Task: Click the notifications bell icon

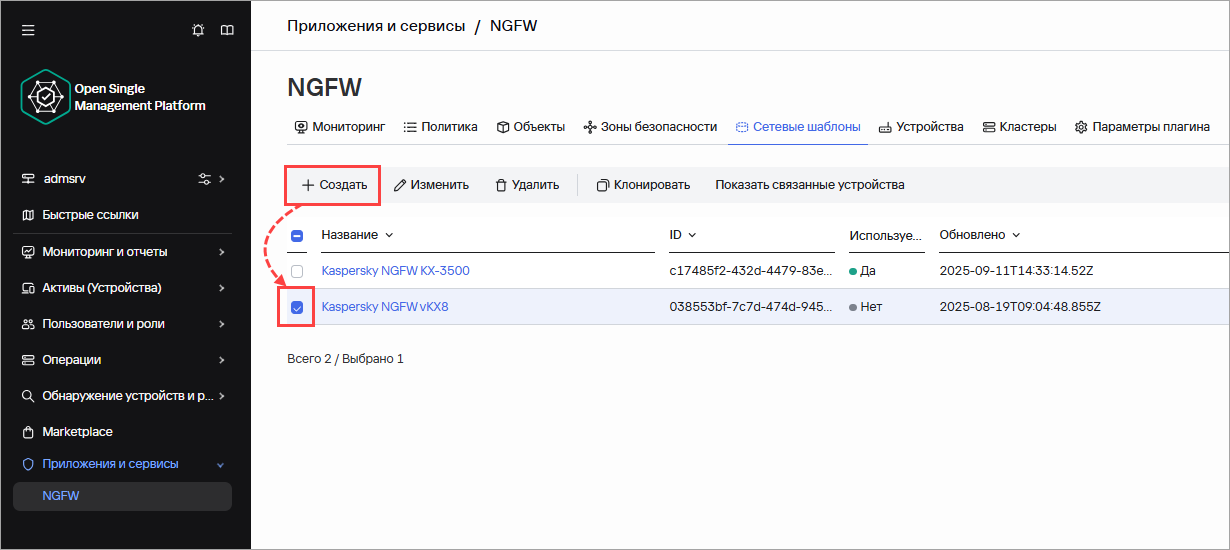Action: click(198, 30)
